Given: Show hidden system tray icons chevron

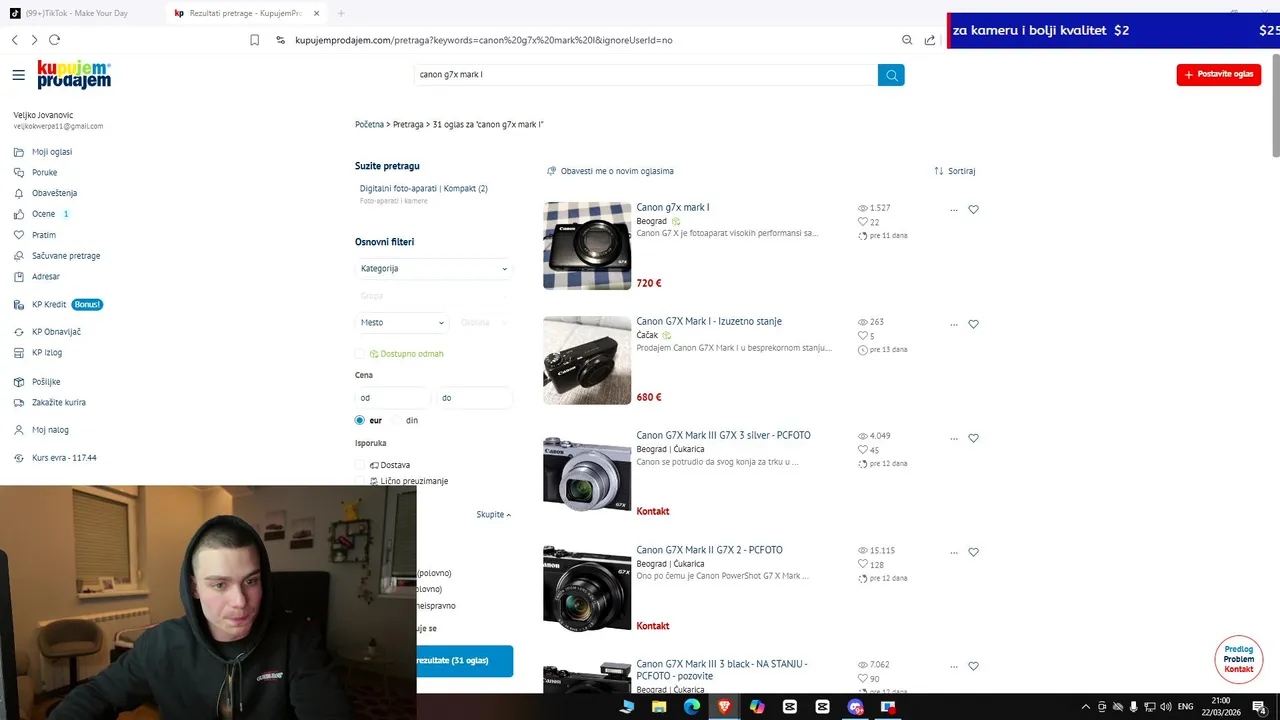Looking at the screenshot, I should pyautogui.click(x=1085, y=706).
